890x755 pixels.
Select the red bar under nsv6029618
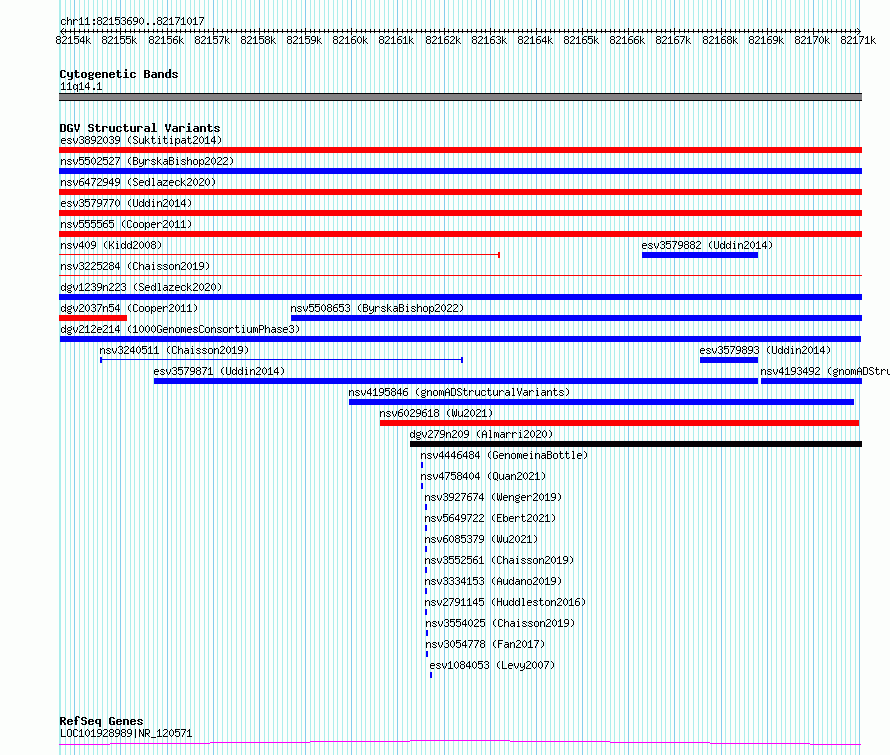click(x=619, y=423)
